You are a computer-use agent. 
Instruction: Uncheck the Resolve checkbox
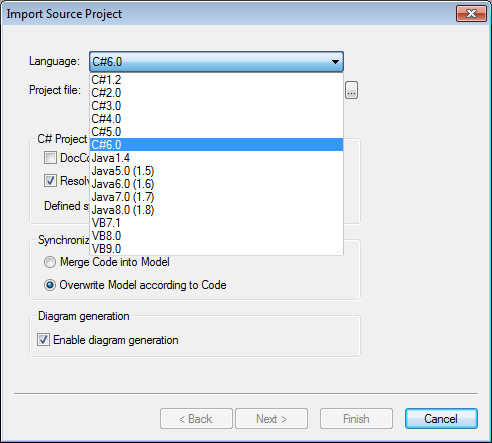click(x=50, y=181)
